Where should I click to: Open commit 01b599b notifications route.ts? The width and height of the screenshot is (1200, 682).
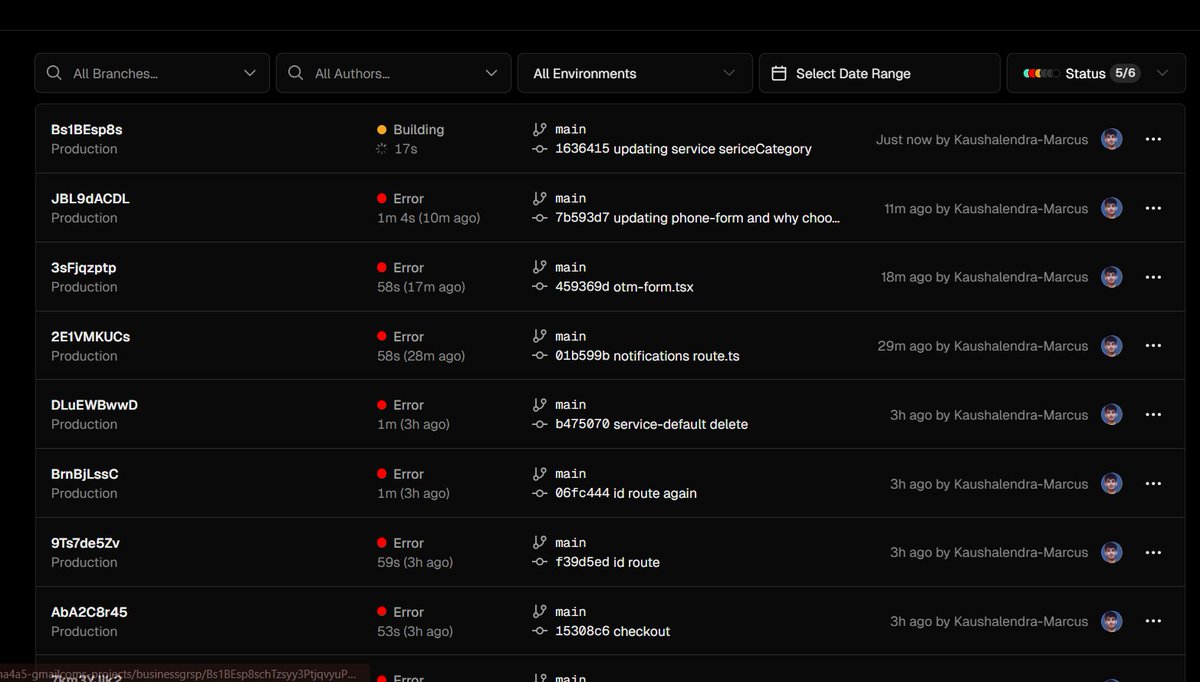[647, 356]
